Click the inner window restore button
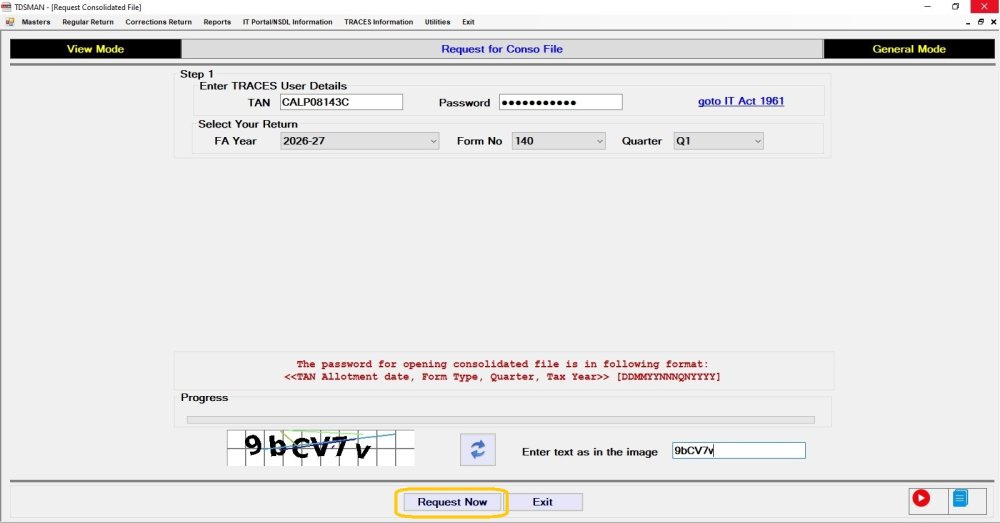This screenshot has height=523, width=1000. (x=981, y=22)
